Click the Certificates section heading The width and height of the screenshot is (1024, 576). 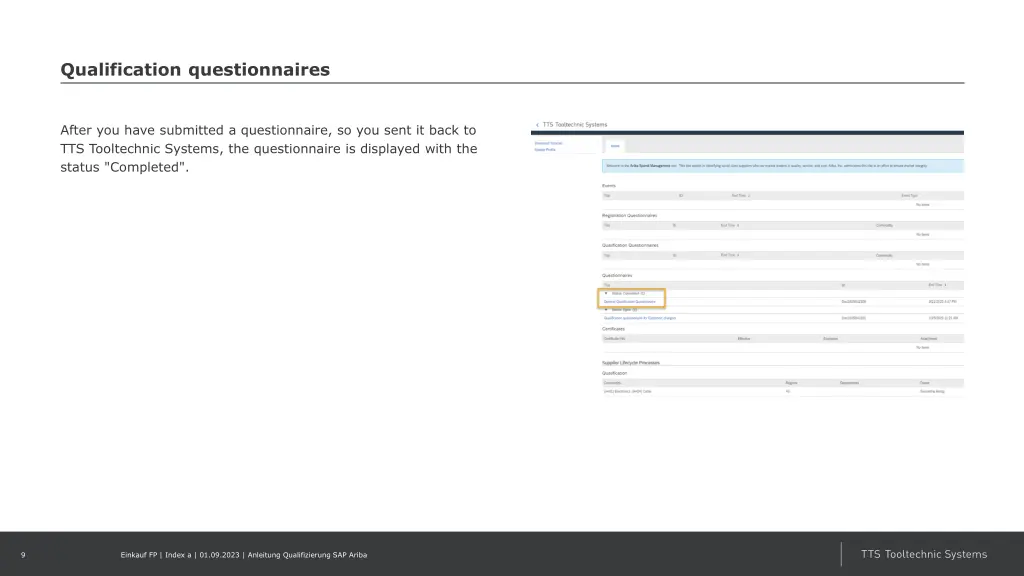(x=613, y=329)
